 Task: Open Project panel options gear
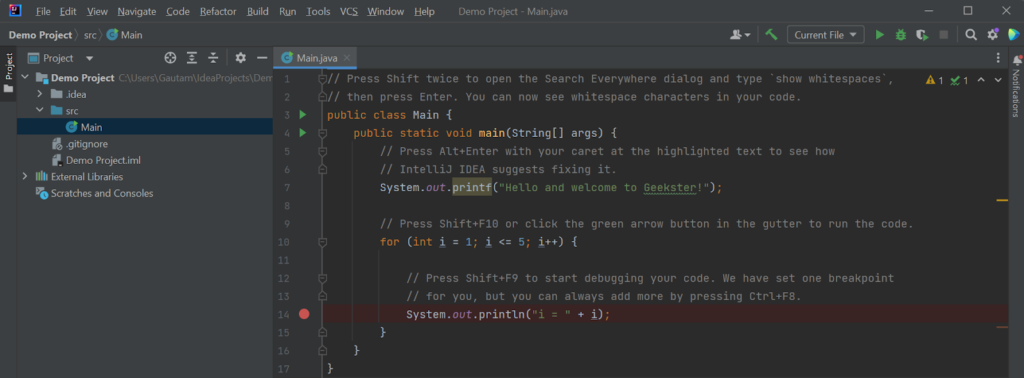(x=240, y=58)
